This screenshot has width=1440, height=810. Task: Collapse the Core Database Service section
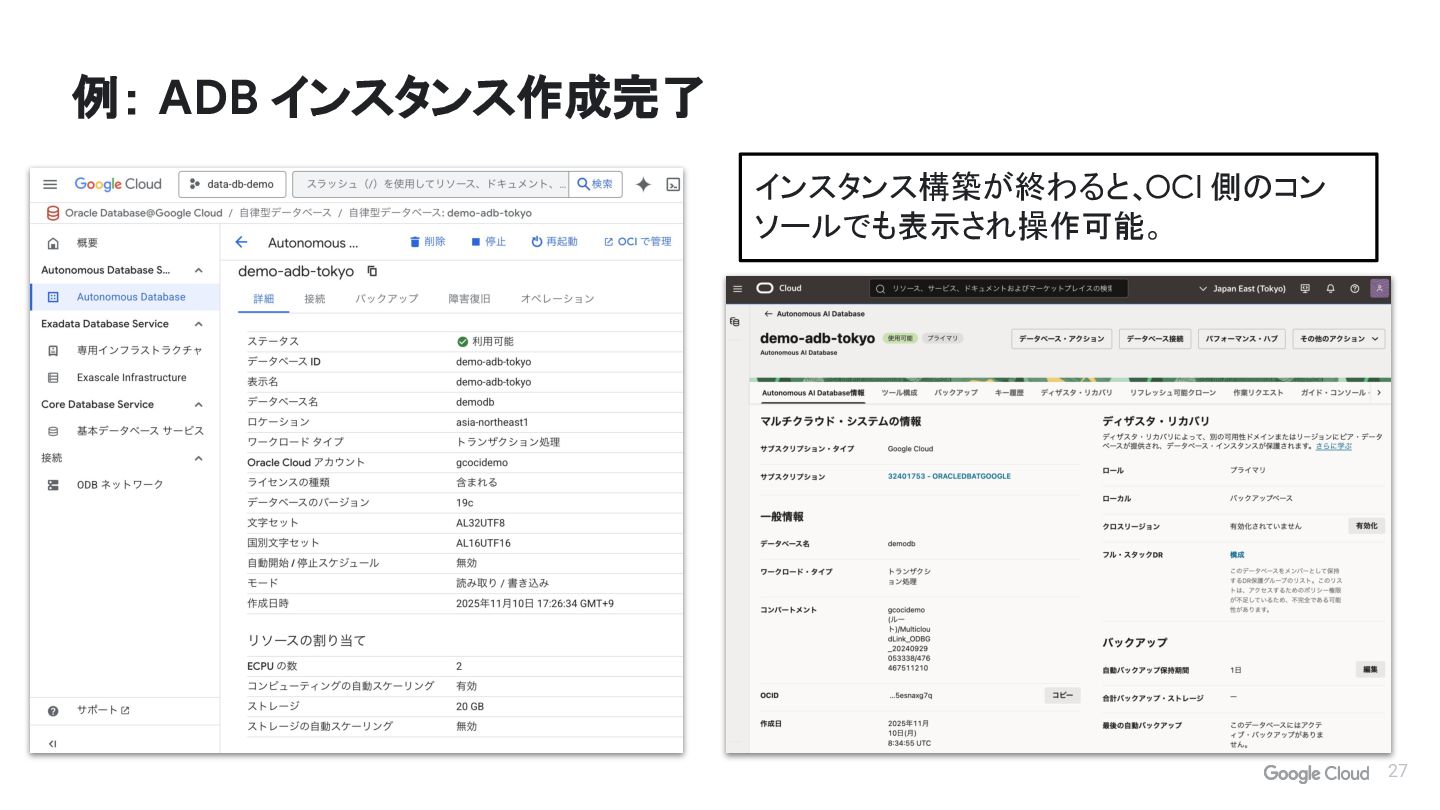(198, 405)
